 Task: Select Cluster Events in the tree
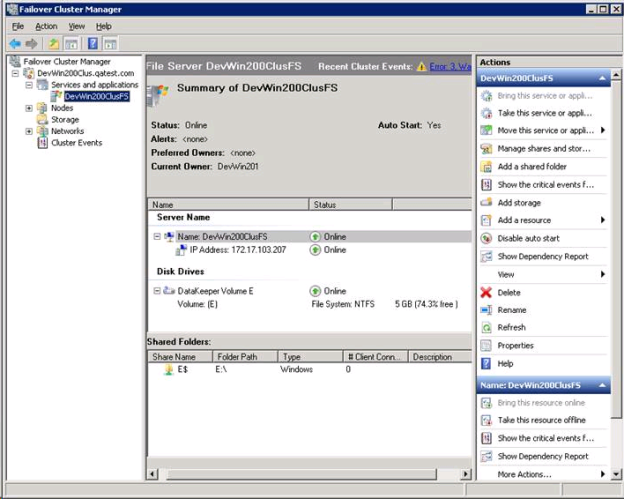(76, 143)
